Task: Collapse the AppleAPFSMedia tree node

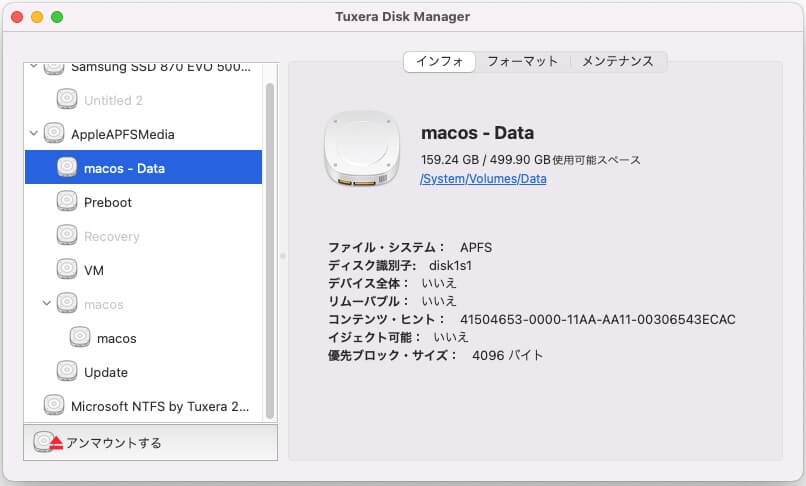Action: [x=34, y=134]
